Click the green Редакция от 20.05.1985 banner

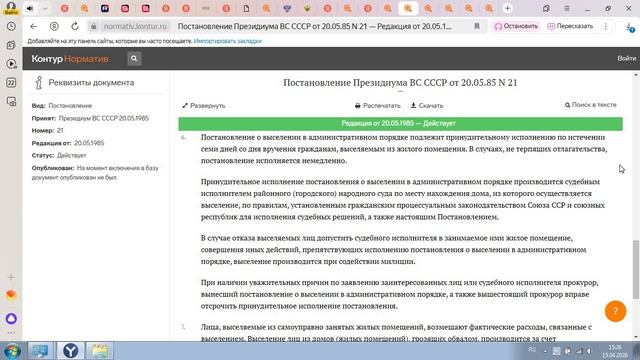pyautogui.click(x=400, y=124)
